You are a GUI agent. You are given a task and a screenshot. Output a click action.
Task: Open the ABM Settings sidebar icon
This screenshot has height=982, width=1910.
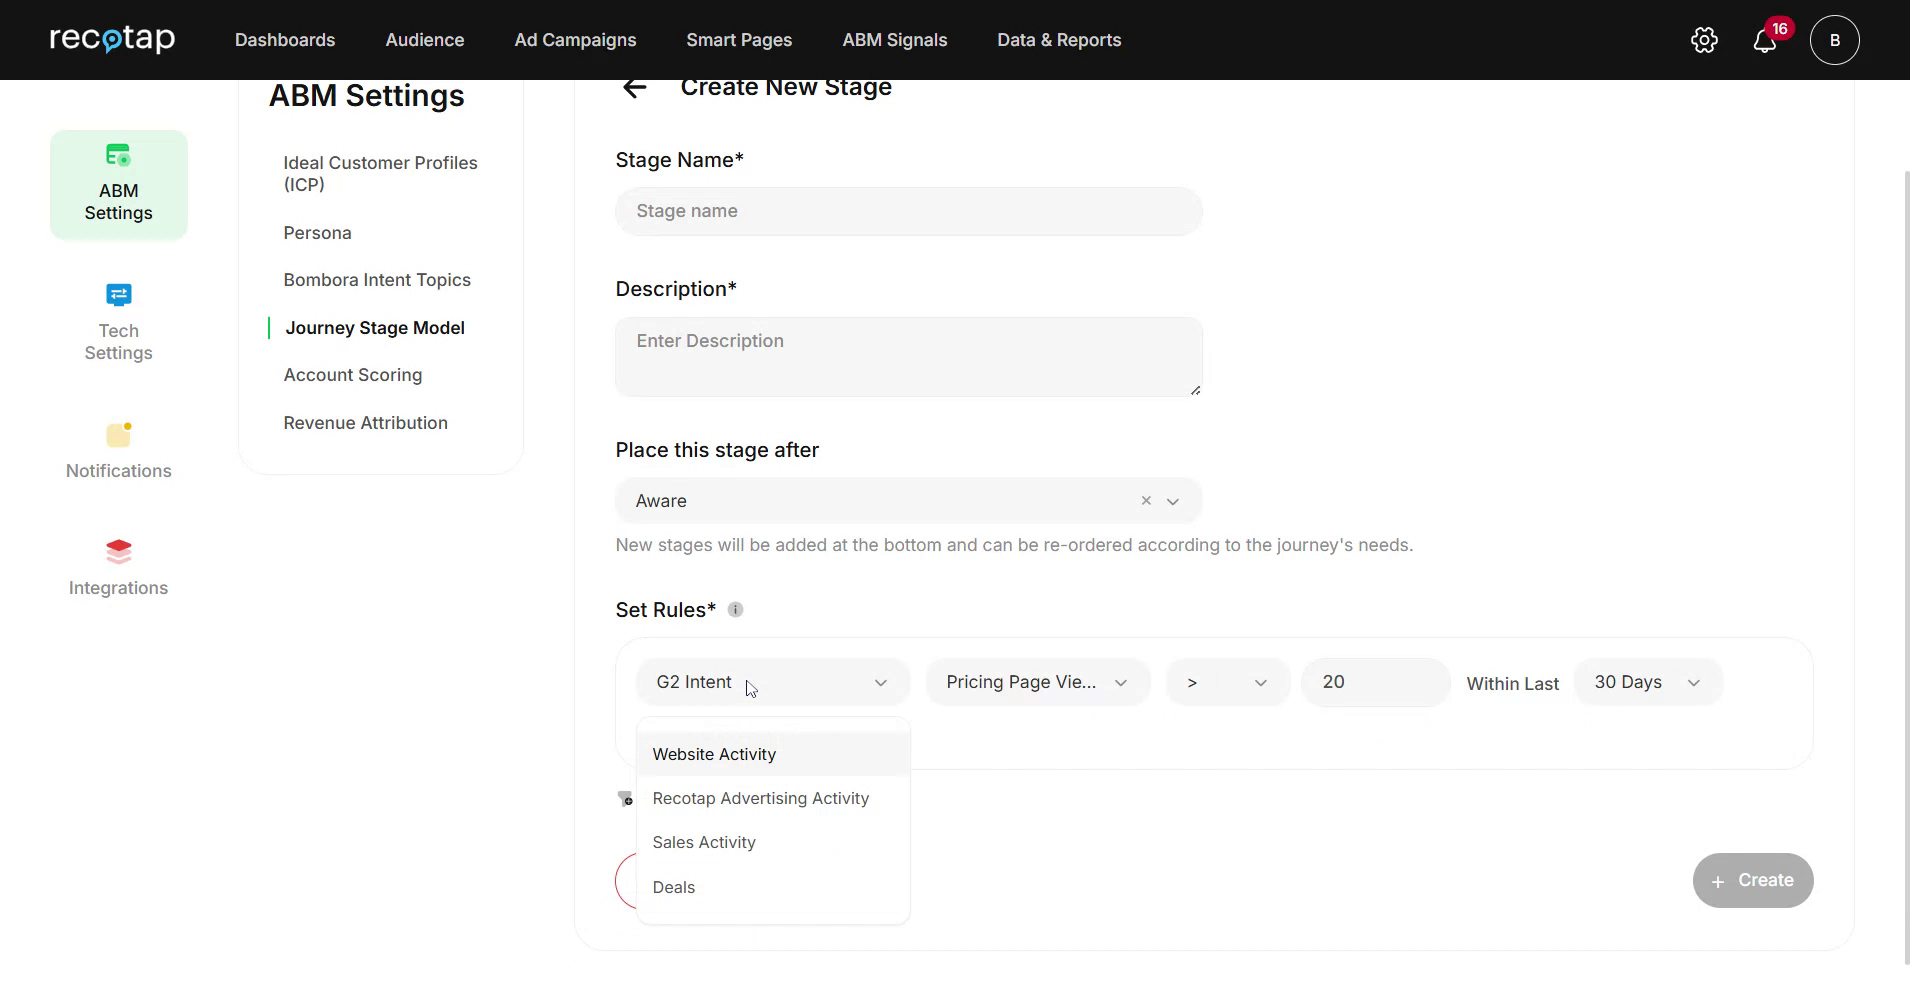click(x=118, y=184)
